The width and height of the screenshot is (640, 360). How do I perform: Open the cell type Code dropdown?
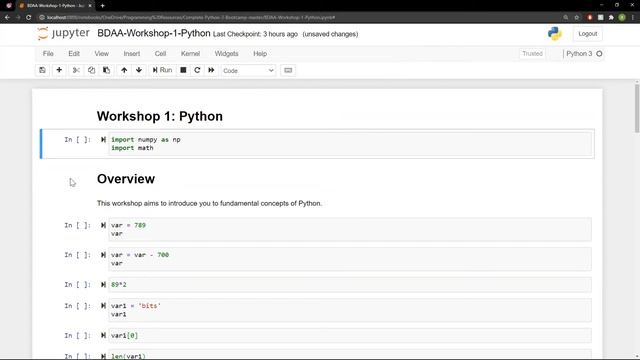[248, 71]
